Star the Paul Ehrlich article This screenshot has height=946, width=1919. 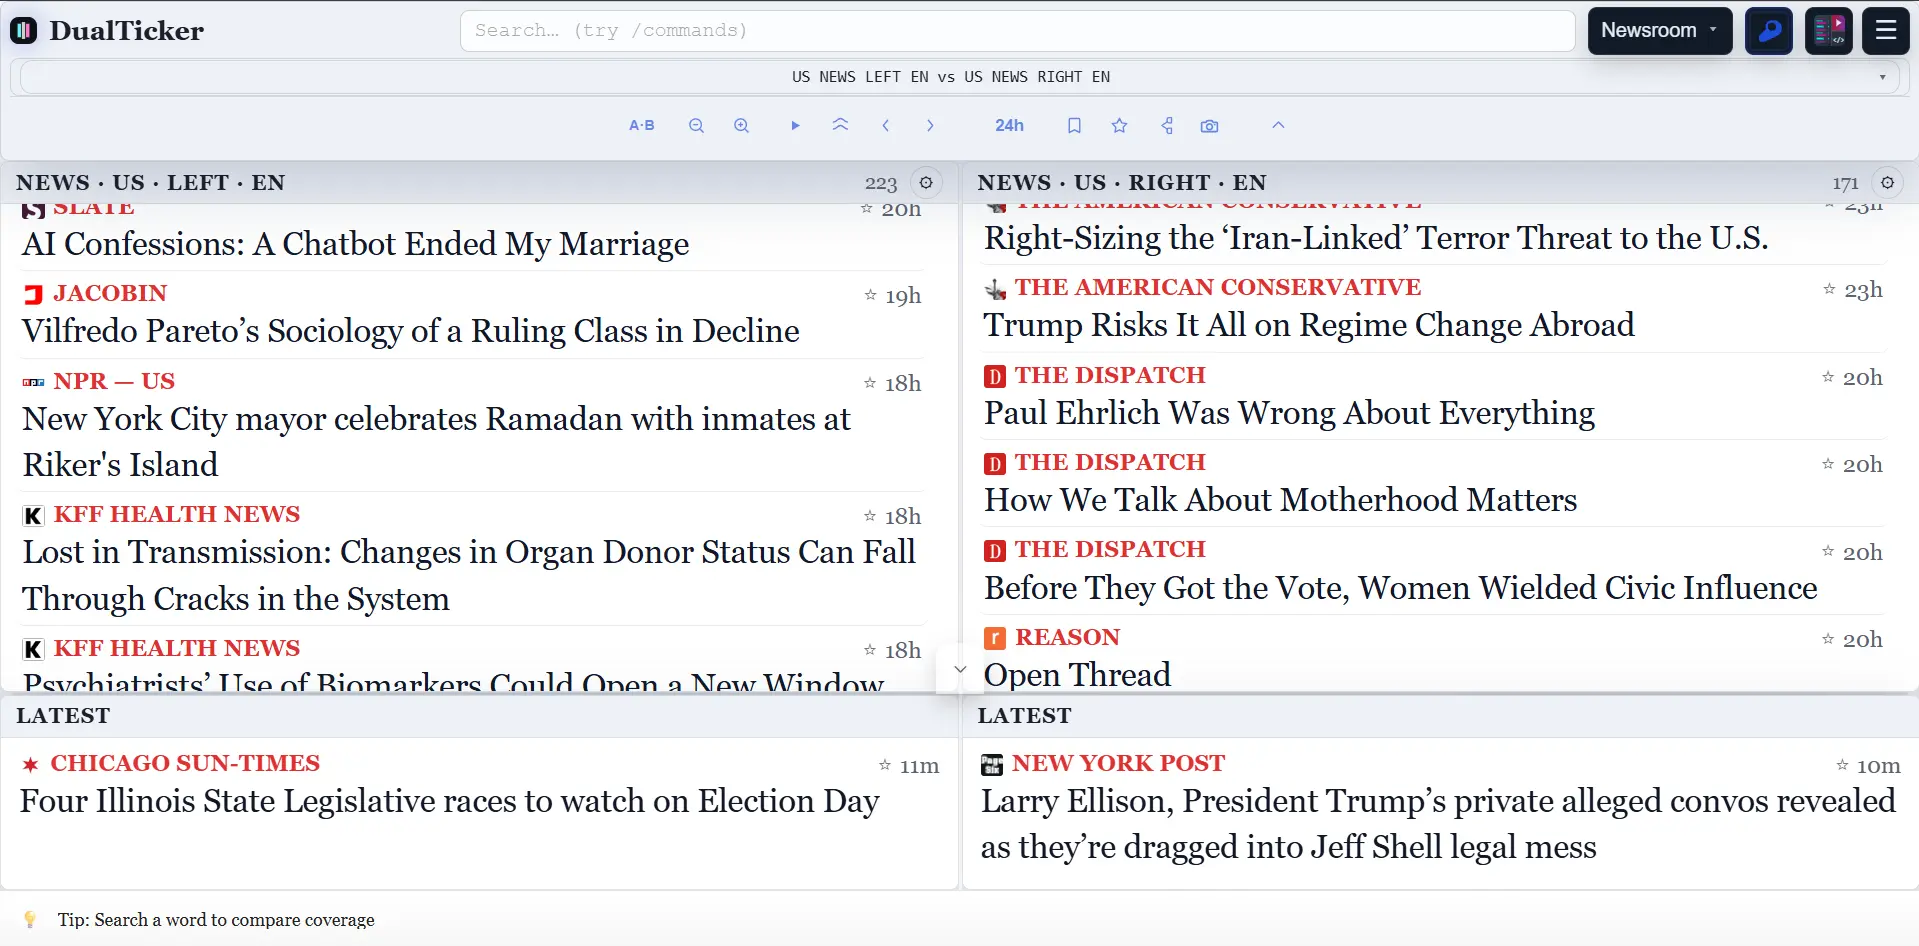tap(1828, 377)
